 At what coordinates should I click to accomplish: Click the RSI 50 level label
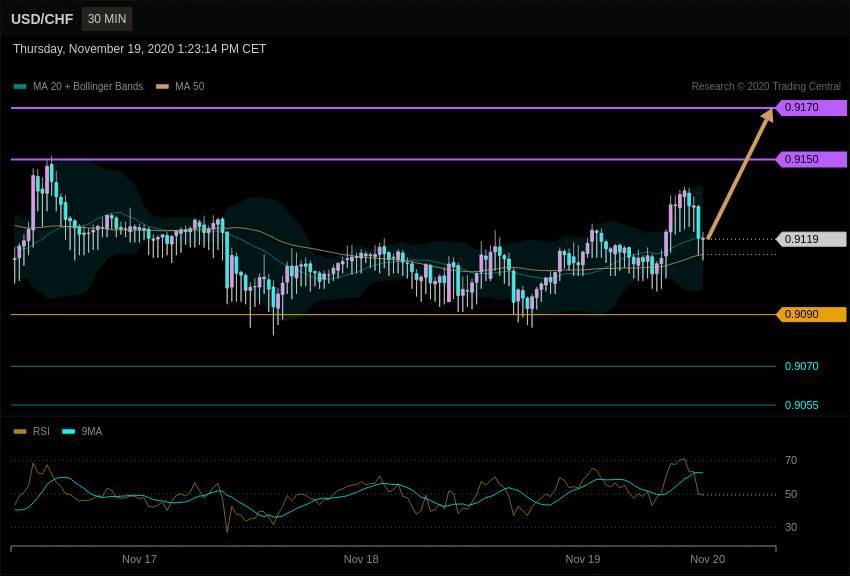click(x=791, y=494)
